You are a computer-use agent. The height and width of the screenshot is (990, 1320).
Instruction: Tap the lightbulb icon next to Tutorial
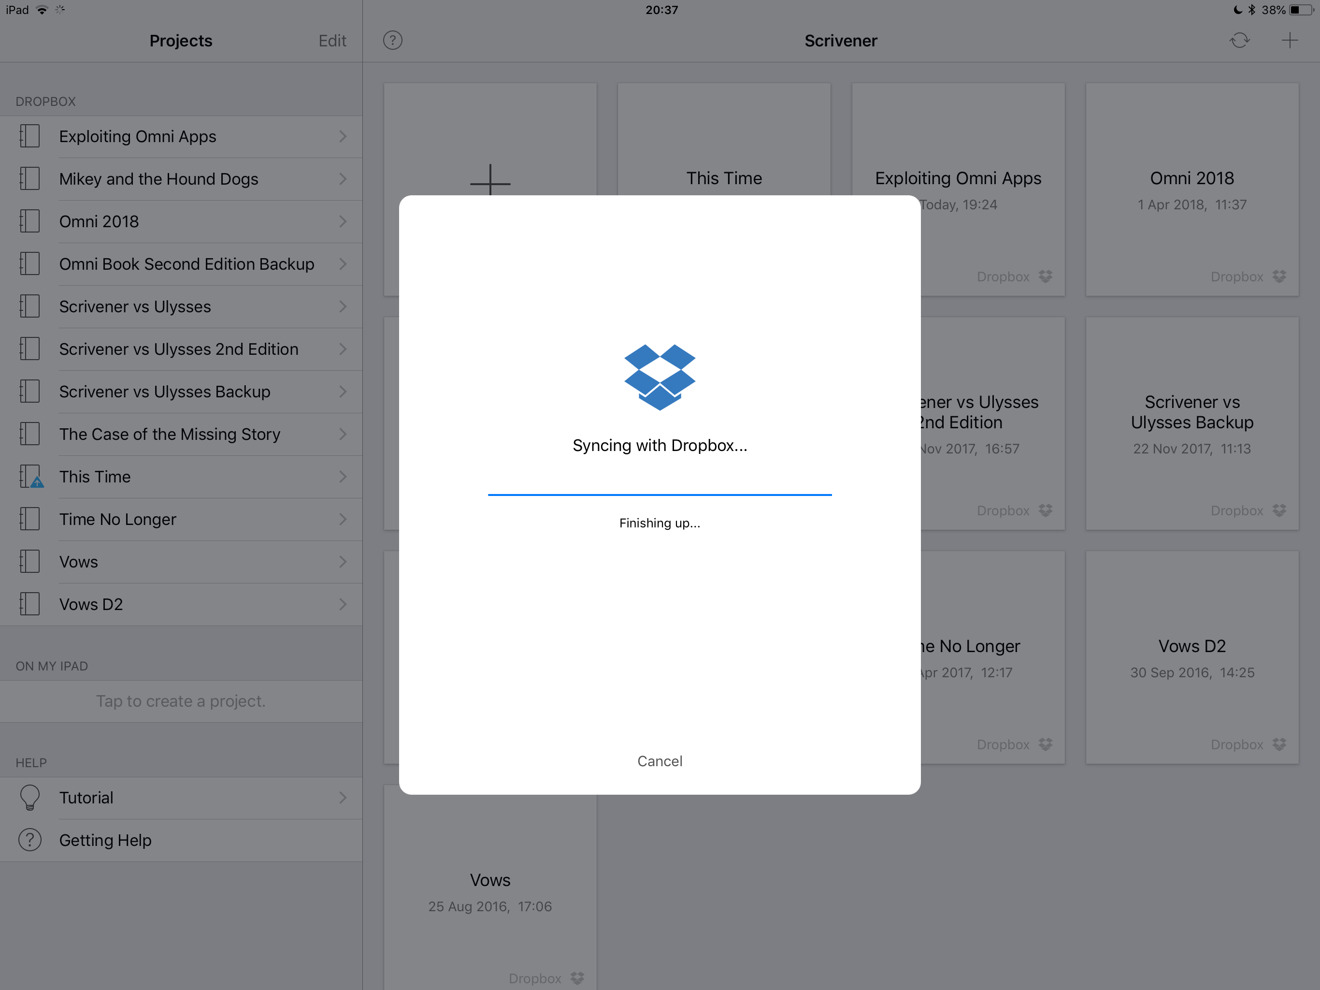tap(30, 797)
